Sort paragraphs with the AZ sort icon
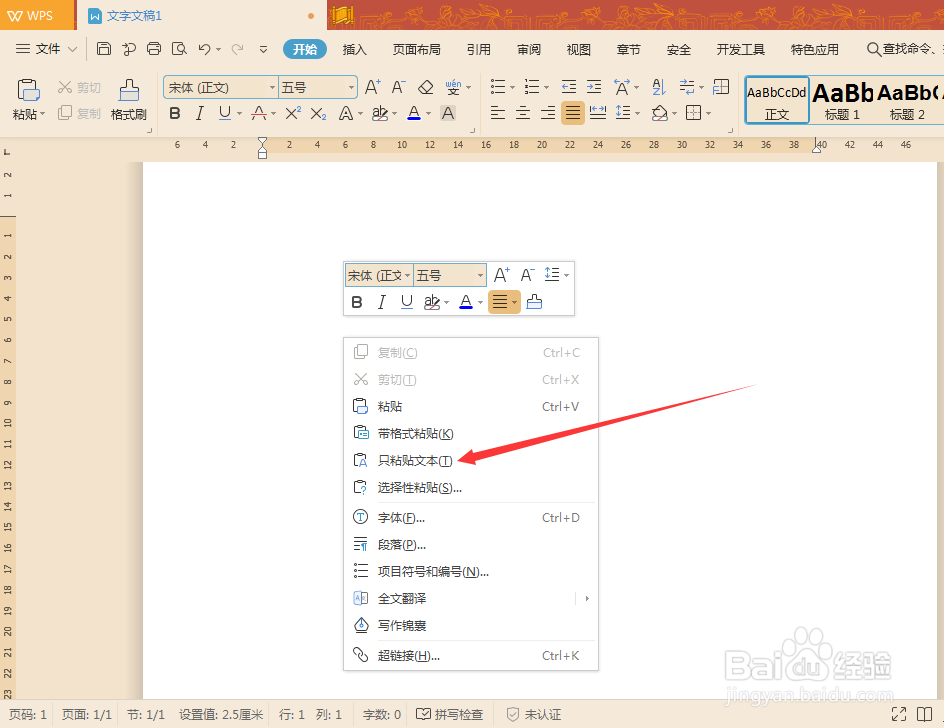This screenshot has height=728, width=944. click(x=658, y=86)
